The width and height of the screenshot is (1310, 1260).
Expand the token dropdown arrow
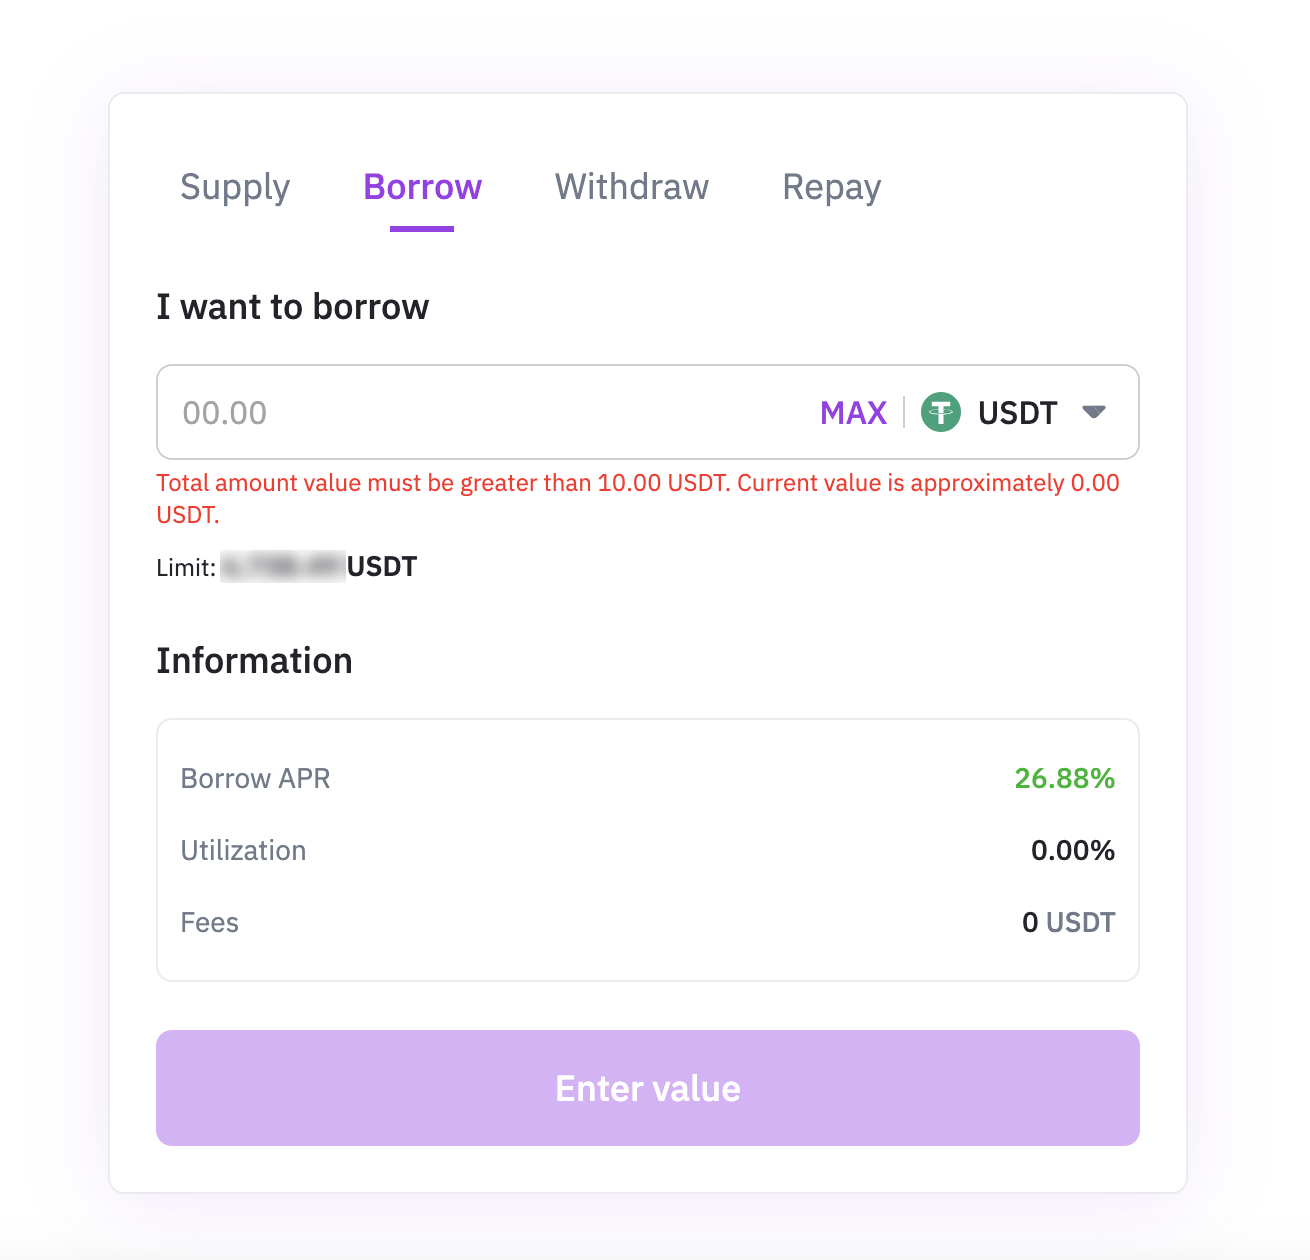click(x=1094, y=412)
